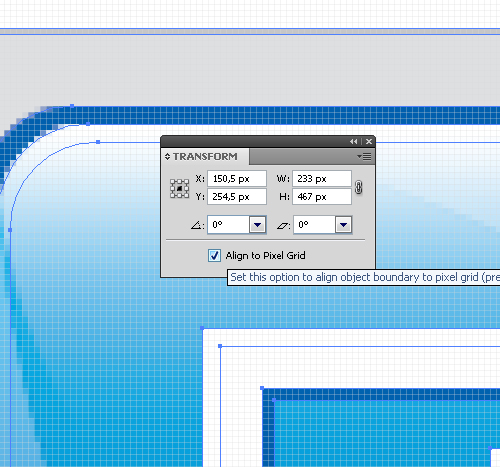Select the TRANSFORM tab title
500x467 pixels.
click(x=205, y=156)
